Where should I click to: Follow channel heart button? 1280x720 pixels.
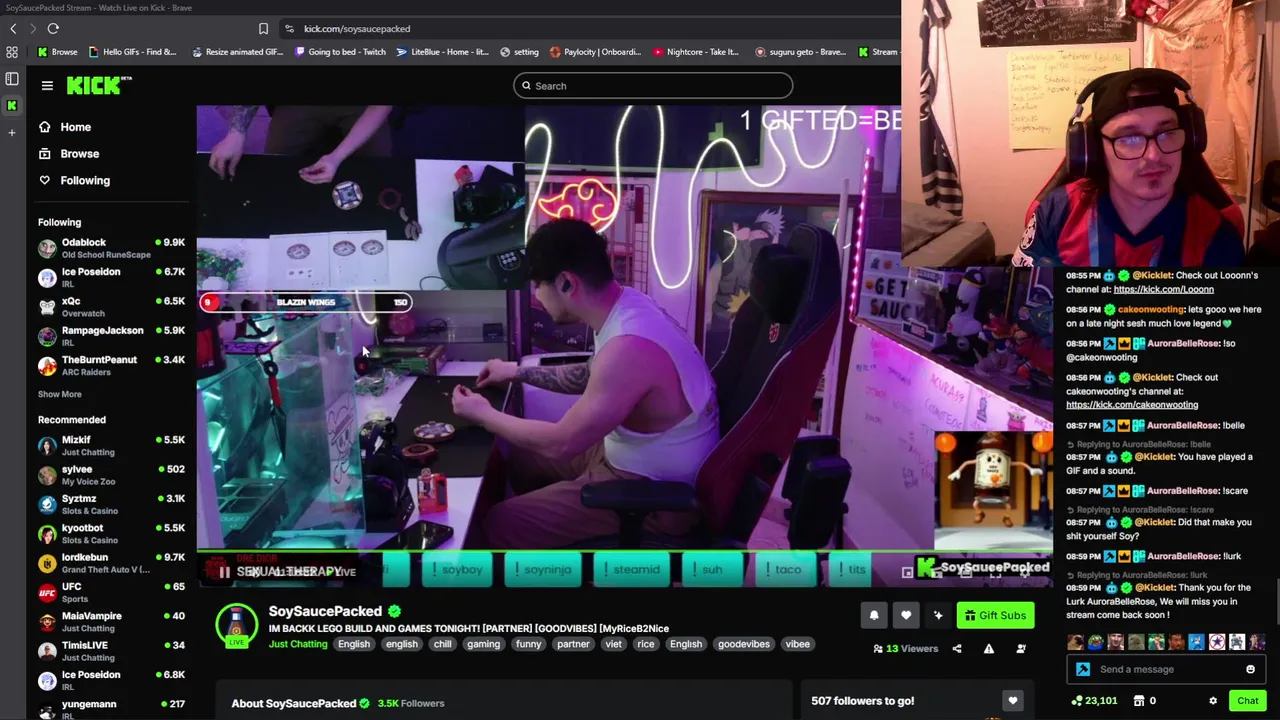906,616
